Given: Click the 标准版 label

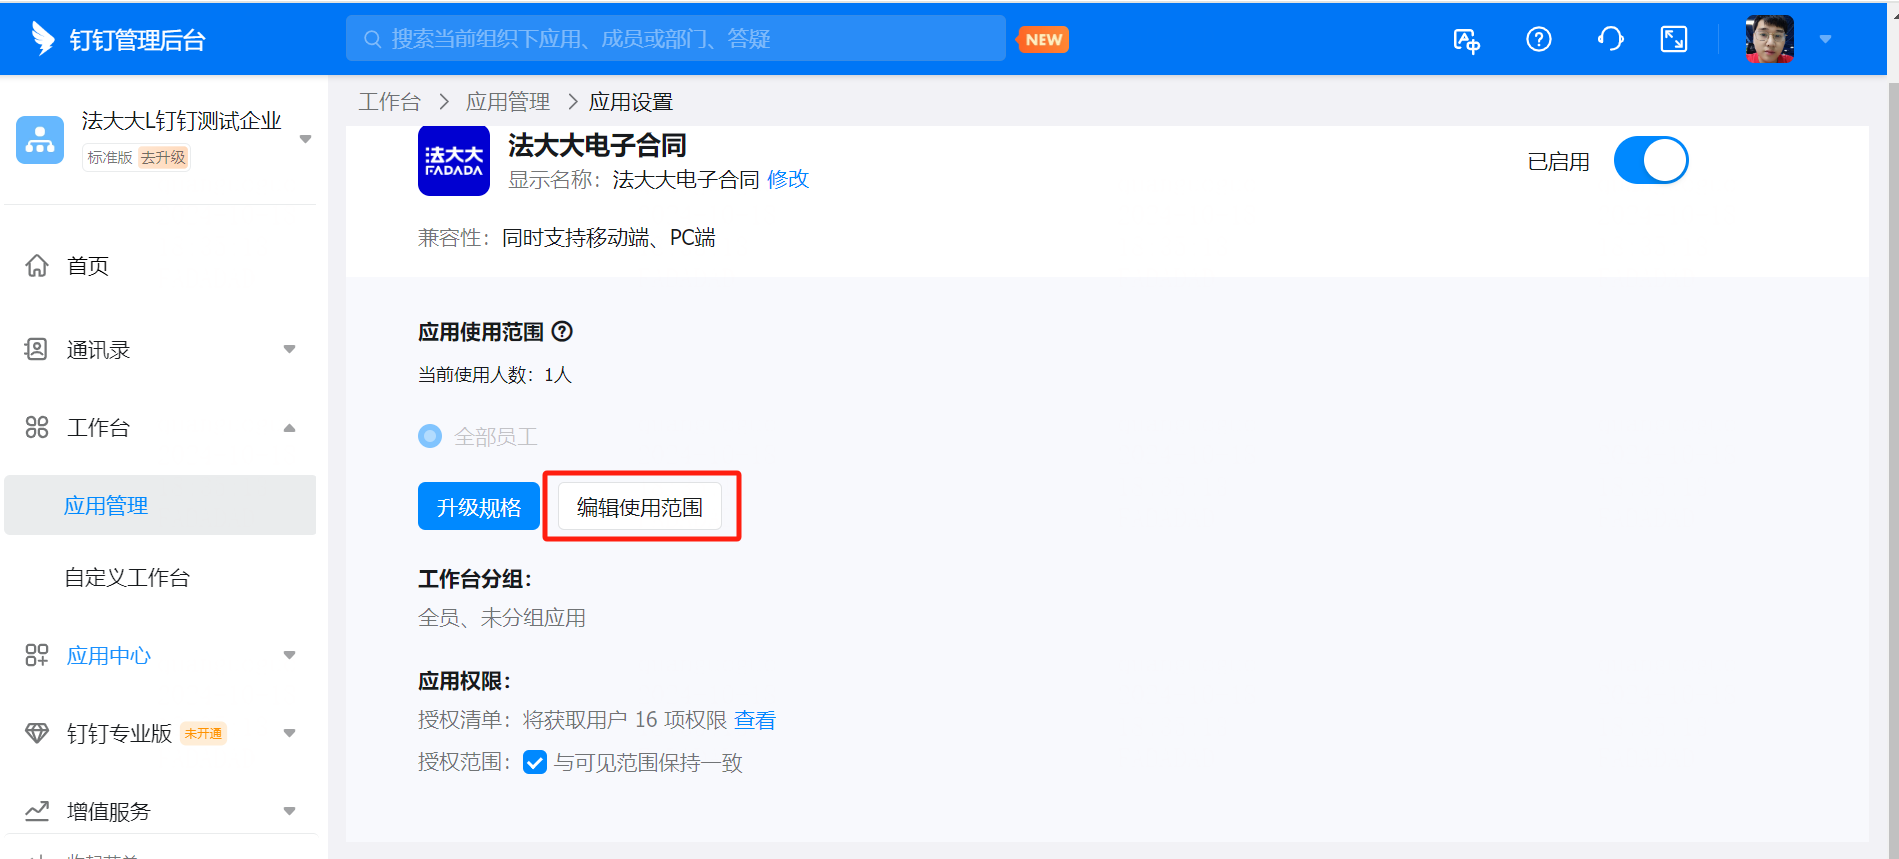Looking at the screenshot, I should (x=110, y=157).
